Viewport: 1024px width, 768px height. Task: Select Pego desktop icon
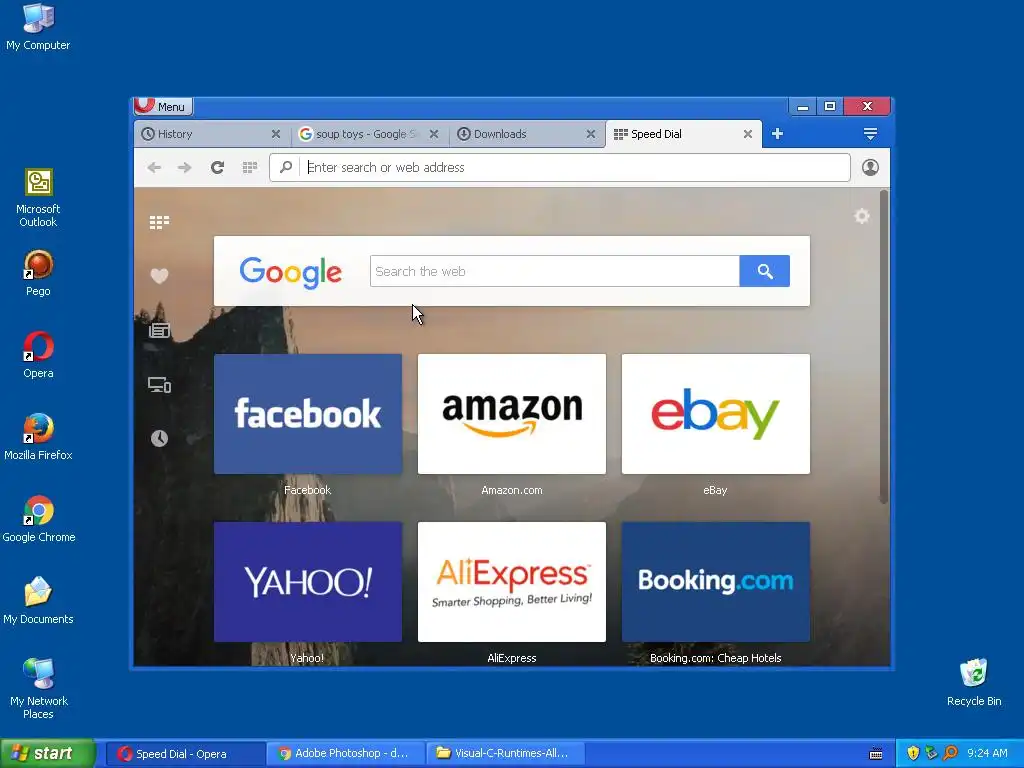click(38, 273)
